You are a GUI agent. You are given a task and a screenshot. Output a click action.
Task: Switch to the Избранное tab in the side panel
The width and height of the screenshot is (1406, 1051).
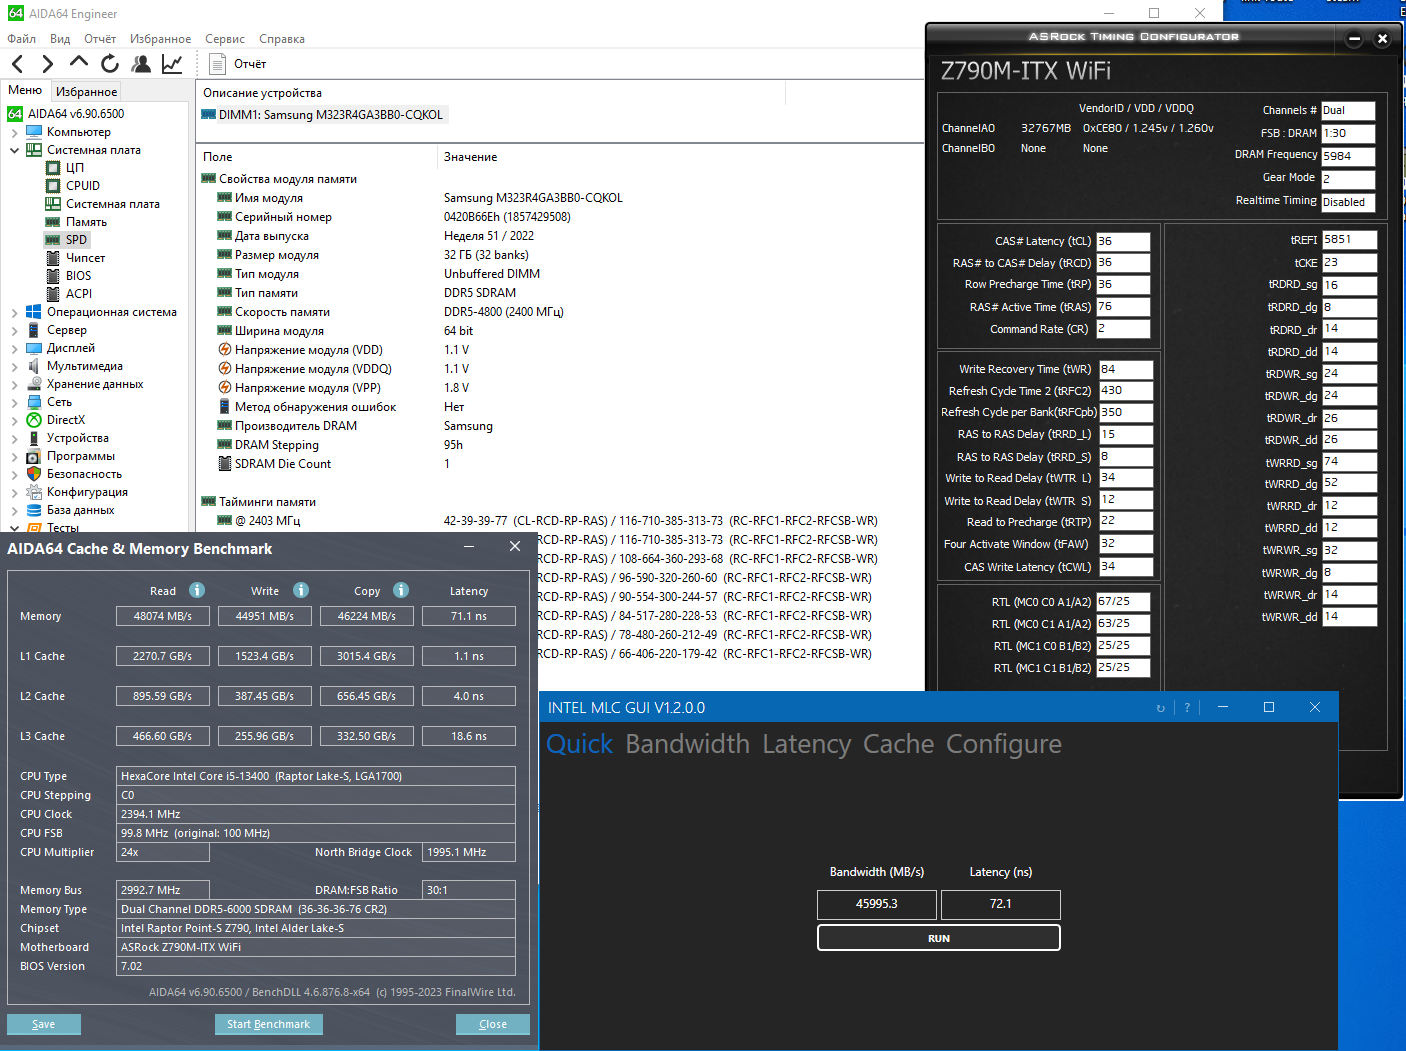pyautogui.click(x=86, y=91)
